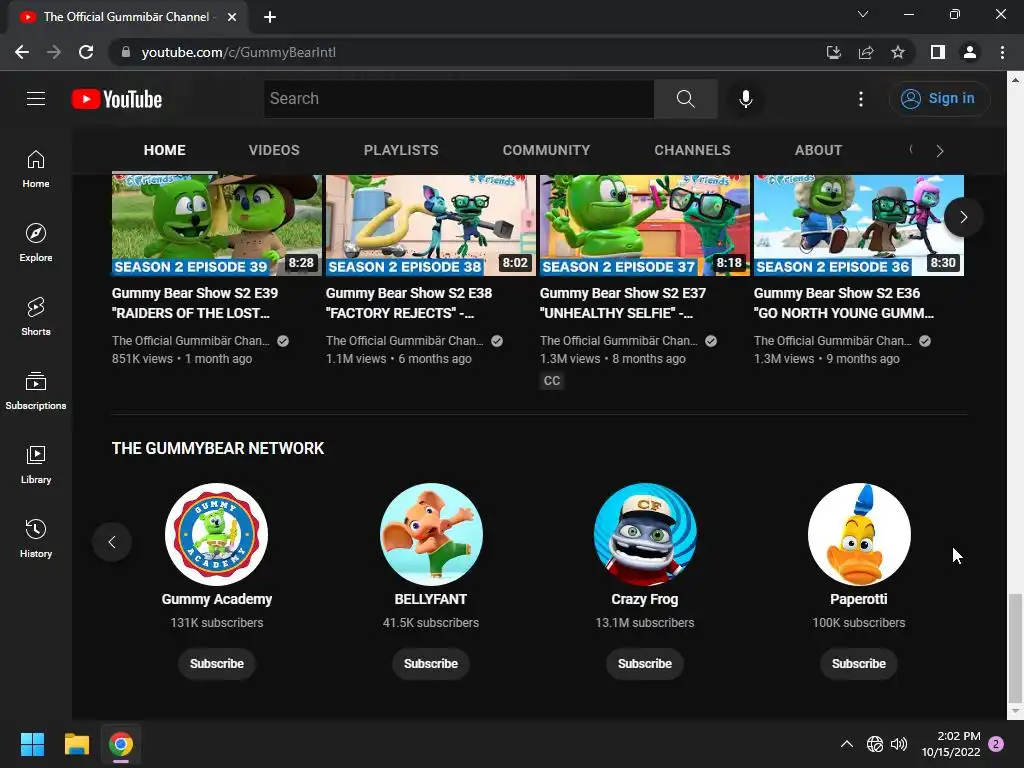Subscribe to BELLYFANT
Viewport: 1024px width, 768px height.
(431, 664)
